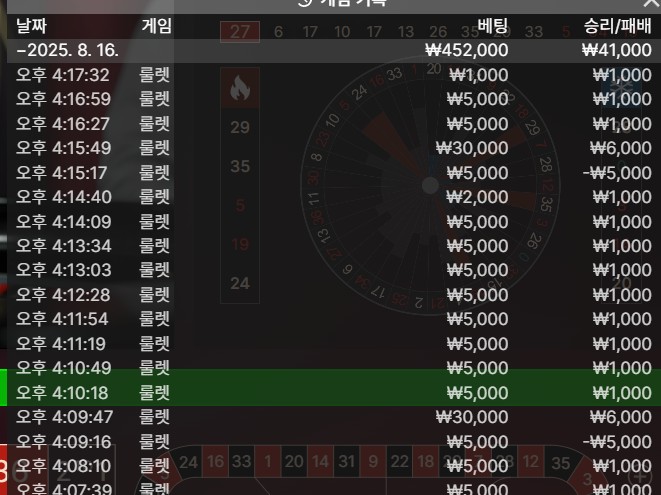
Task: Click the 오후 4:09:16 row showing -₩5,000
Action: coord(333,441)
